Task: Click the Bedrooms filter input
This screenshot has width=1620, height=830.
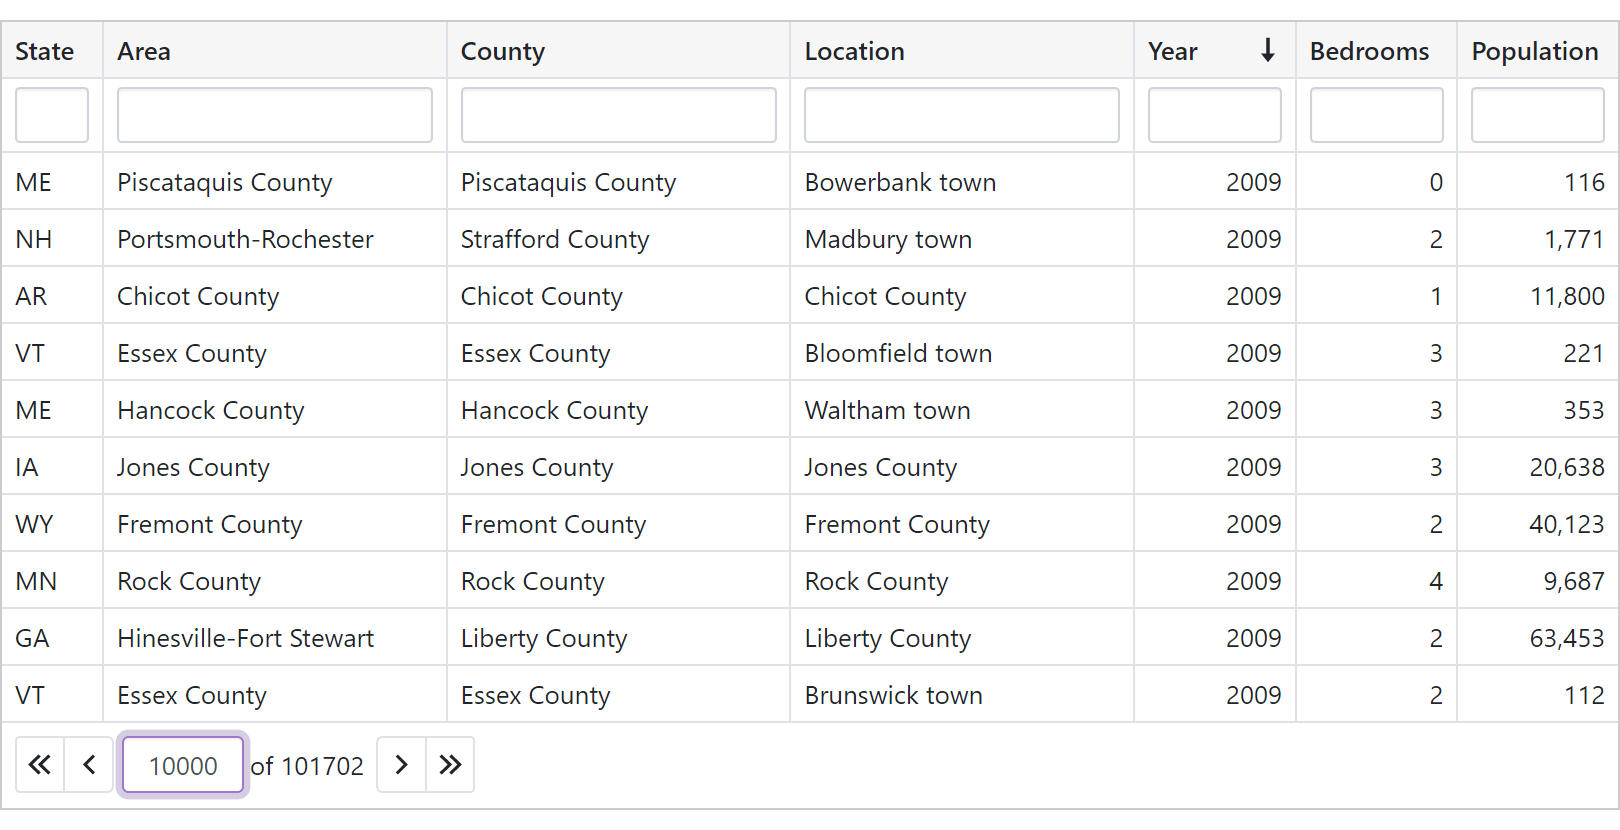Action: 1376,115
